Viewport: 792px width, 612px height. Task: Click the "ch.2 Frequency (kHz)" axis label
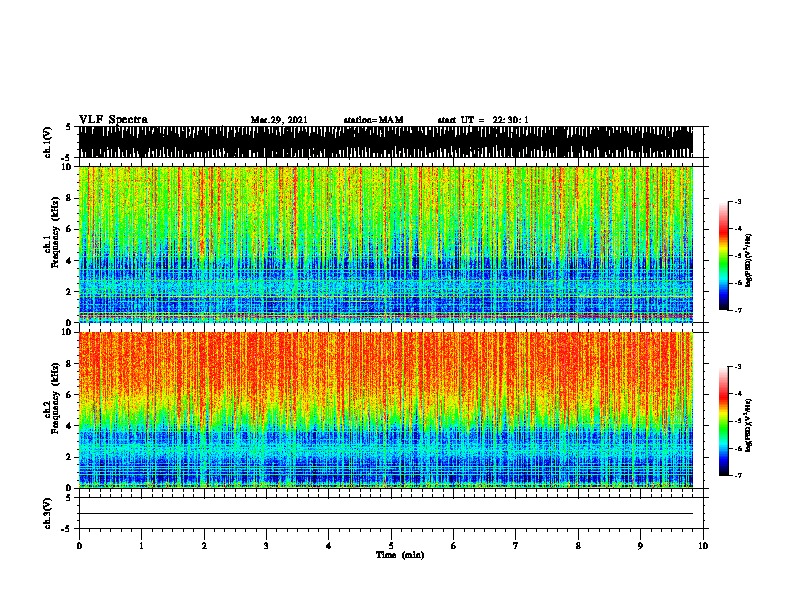(52, 398)
